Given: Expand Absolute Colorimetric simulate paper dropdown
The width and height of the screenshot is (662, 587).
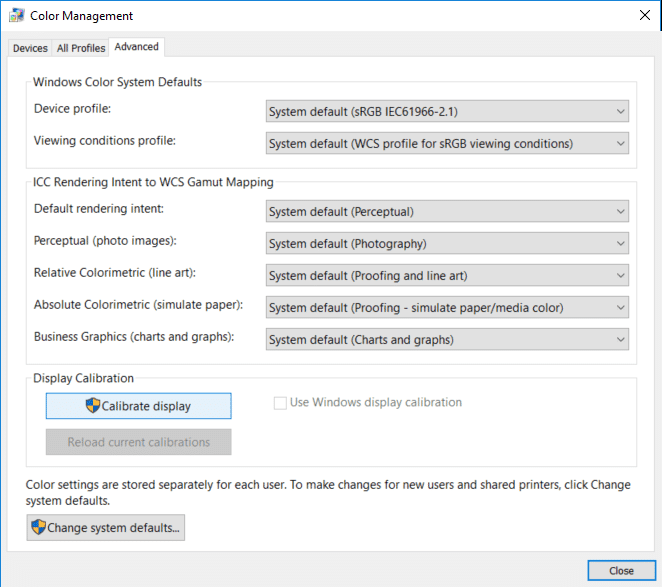Looking at the screenshot, I should 447,307.
